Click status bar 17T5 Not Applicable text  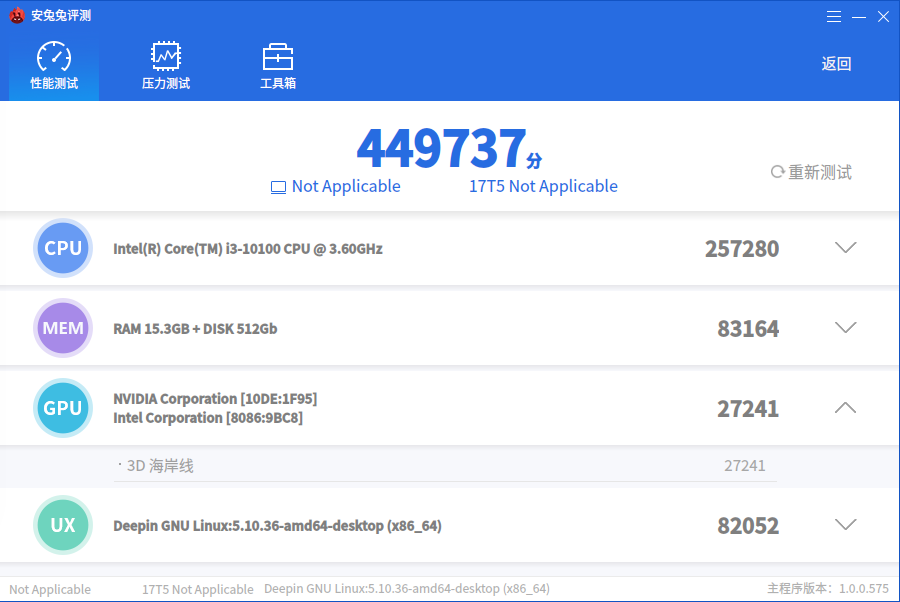198,589
